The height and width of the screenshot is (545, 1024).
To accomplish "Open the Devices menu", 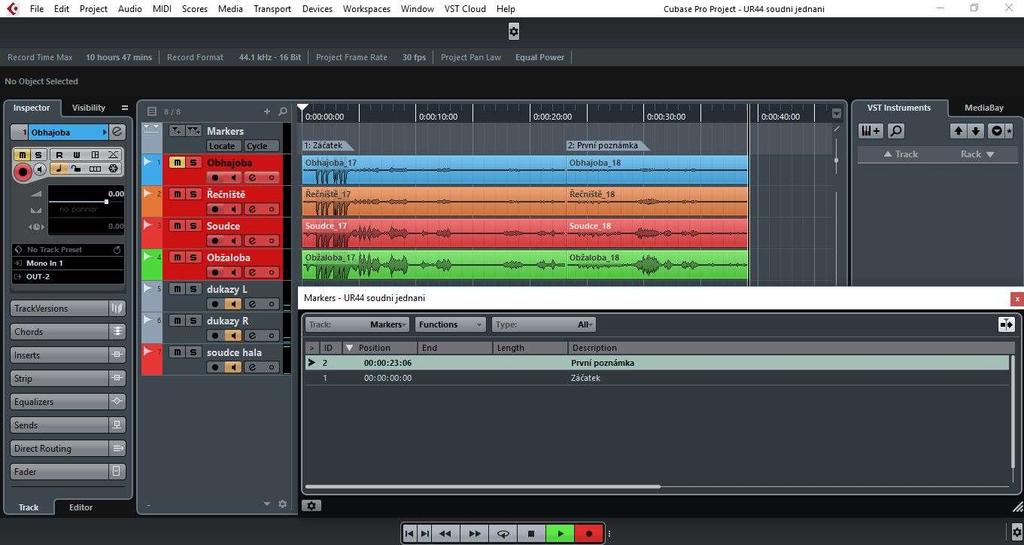I will point(317,8).
